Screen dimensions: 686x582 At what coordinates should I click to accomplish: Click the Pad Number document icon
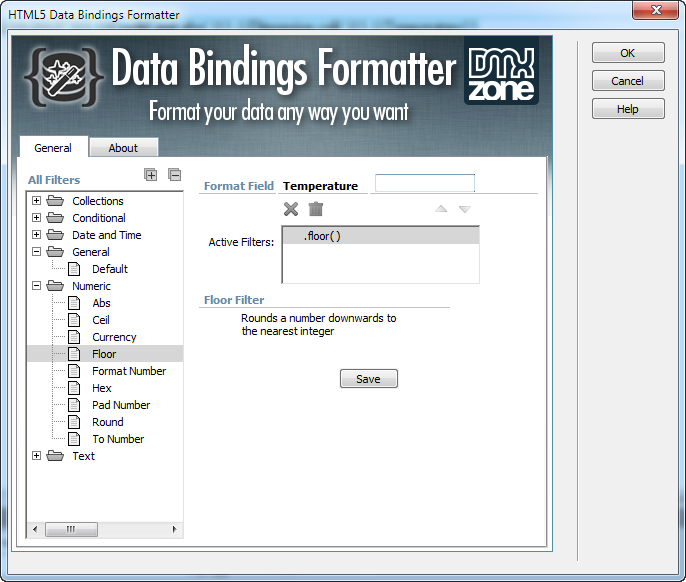pyautogui.click(x=74, y=405)
